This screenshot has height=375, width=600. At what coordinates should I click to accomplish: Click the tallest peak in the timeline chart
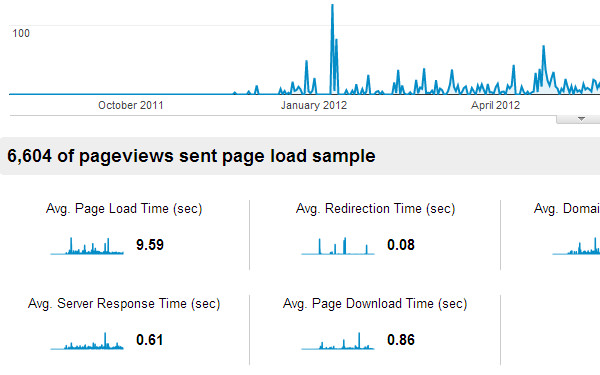tap(332, 5)
